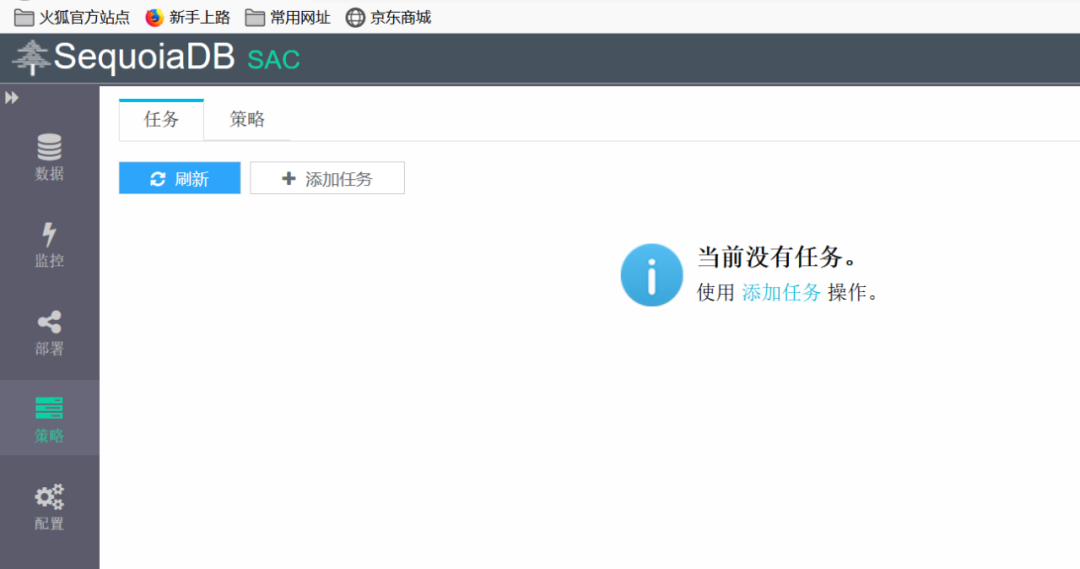Open the 京东商城 bookmark
Image resolution: width=1080 pixels, height=569 pixels.
[388, 17]
